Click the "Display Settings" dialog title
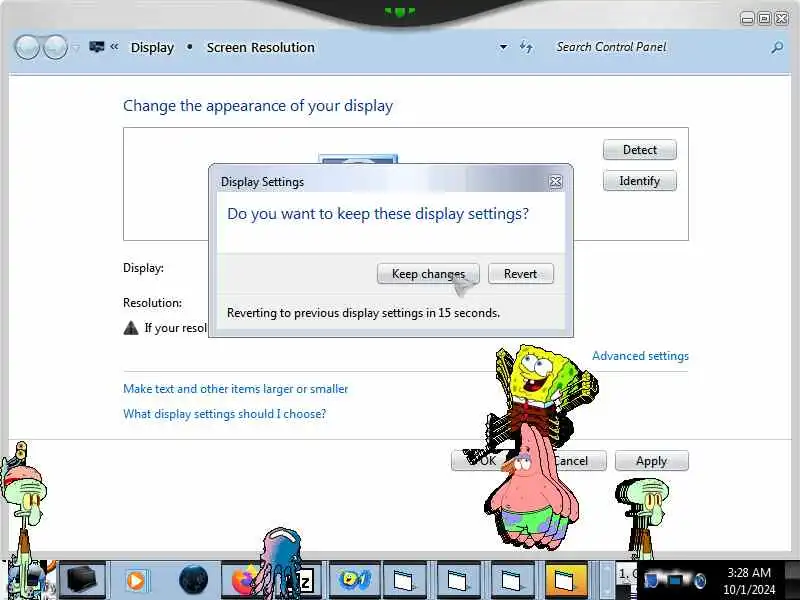800x600 pixels. click(262, 182)
